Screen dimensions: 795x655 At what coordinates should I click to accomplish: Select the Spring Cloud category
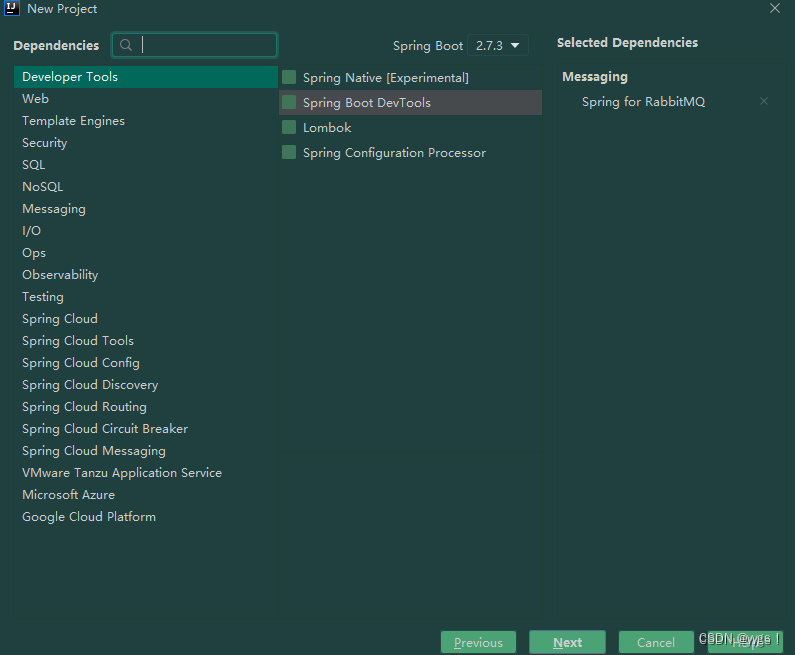[146, 319]
